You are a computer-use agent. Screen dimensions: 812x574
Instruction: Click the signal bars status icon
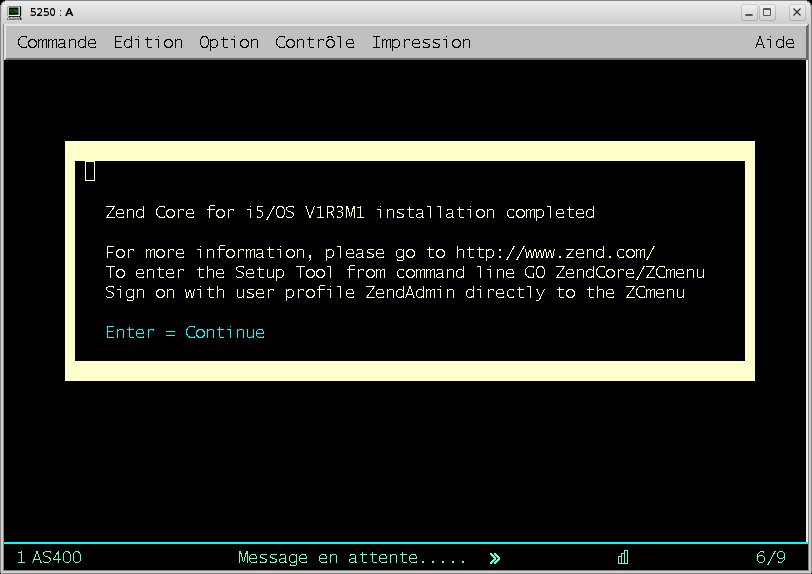pyautogui.click(x=623, y=557)
